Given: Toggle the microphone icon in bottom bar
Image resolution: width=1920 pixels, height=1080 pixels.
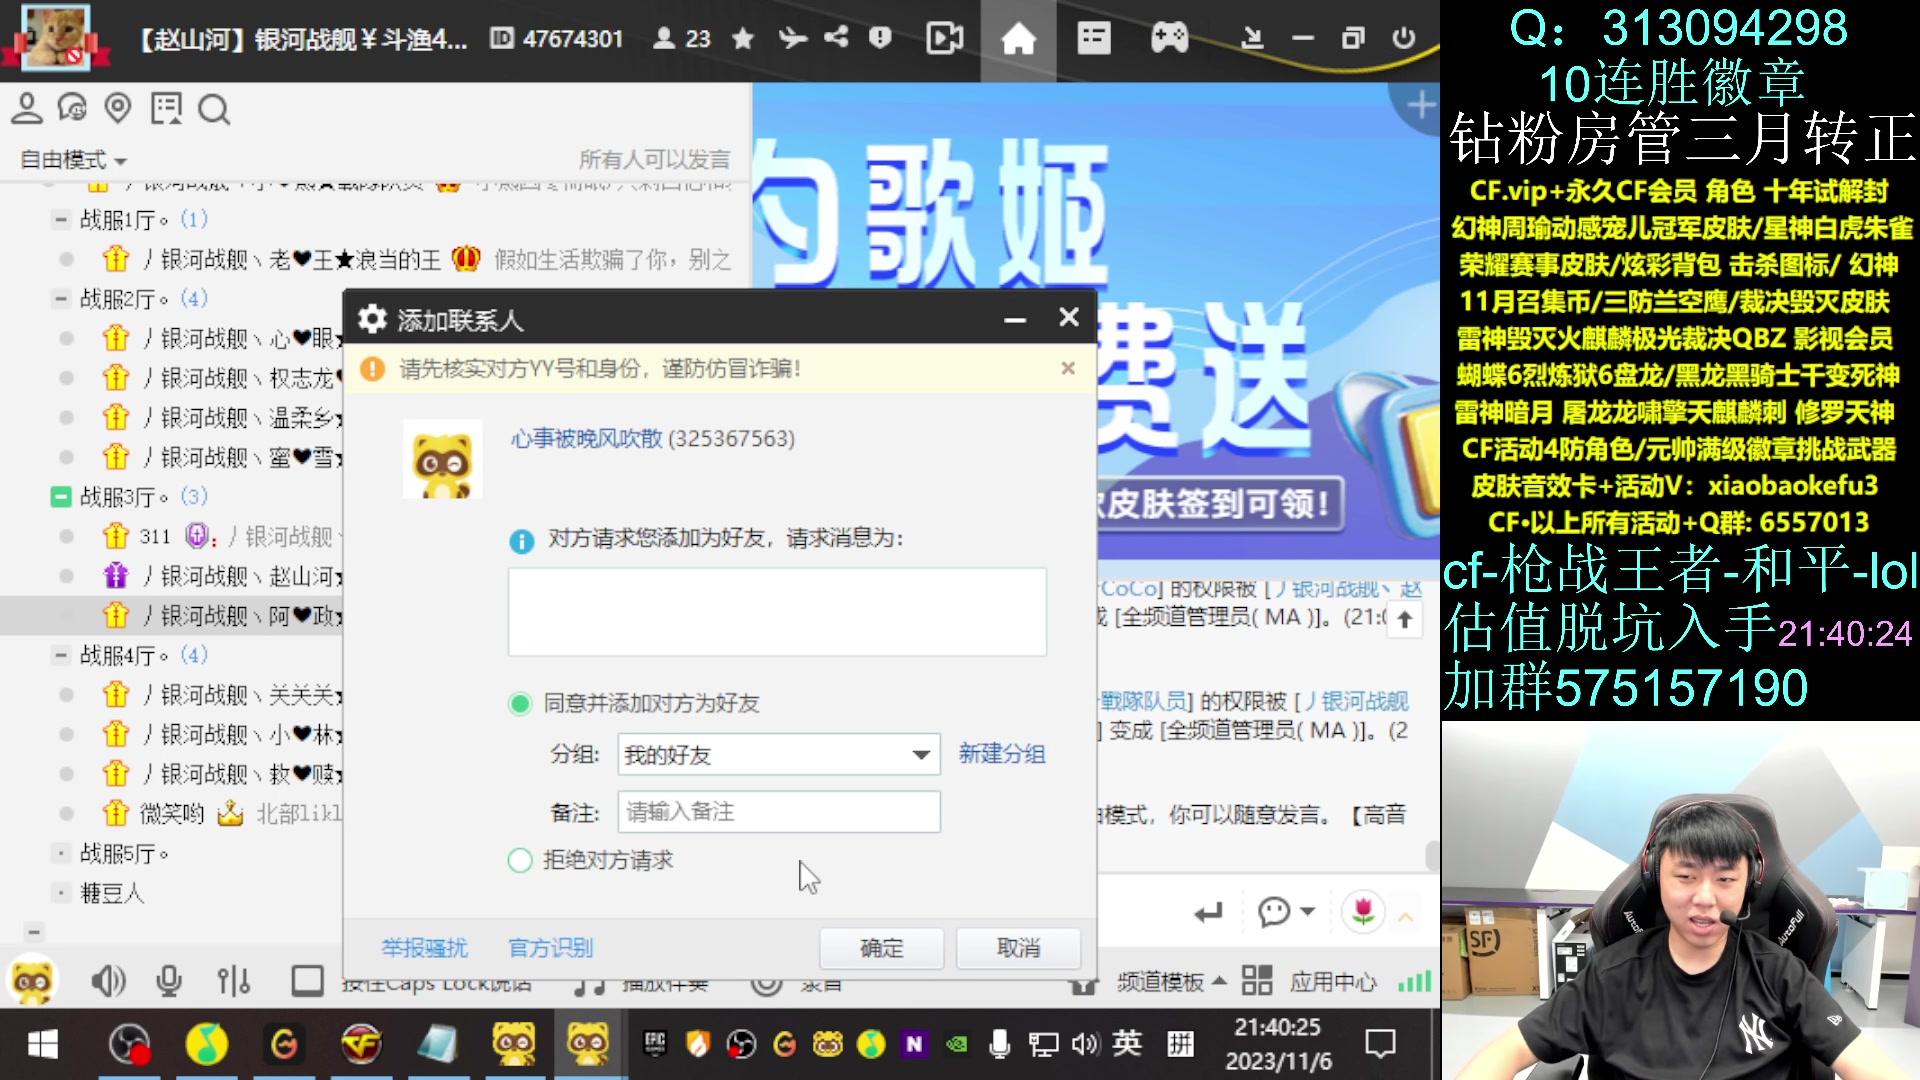Looking at the screenshot, I should pyautogui.click(x=169, y=981).
